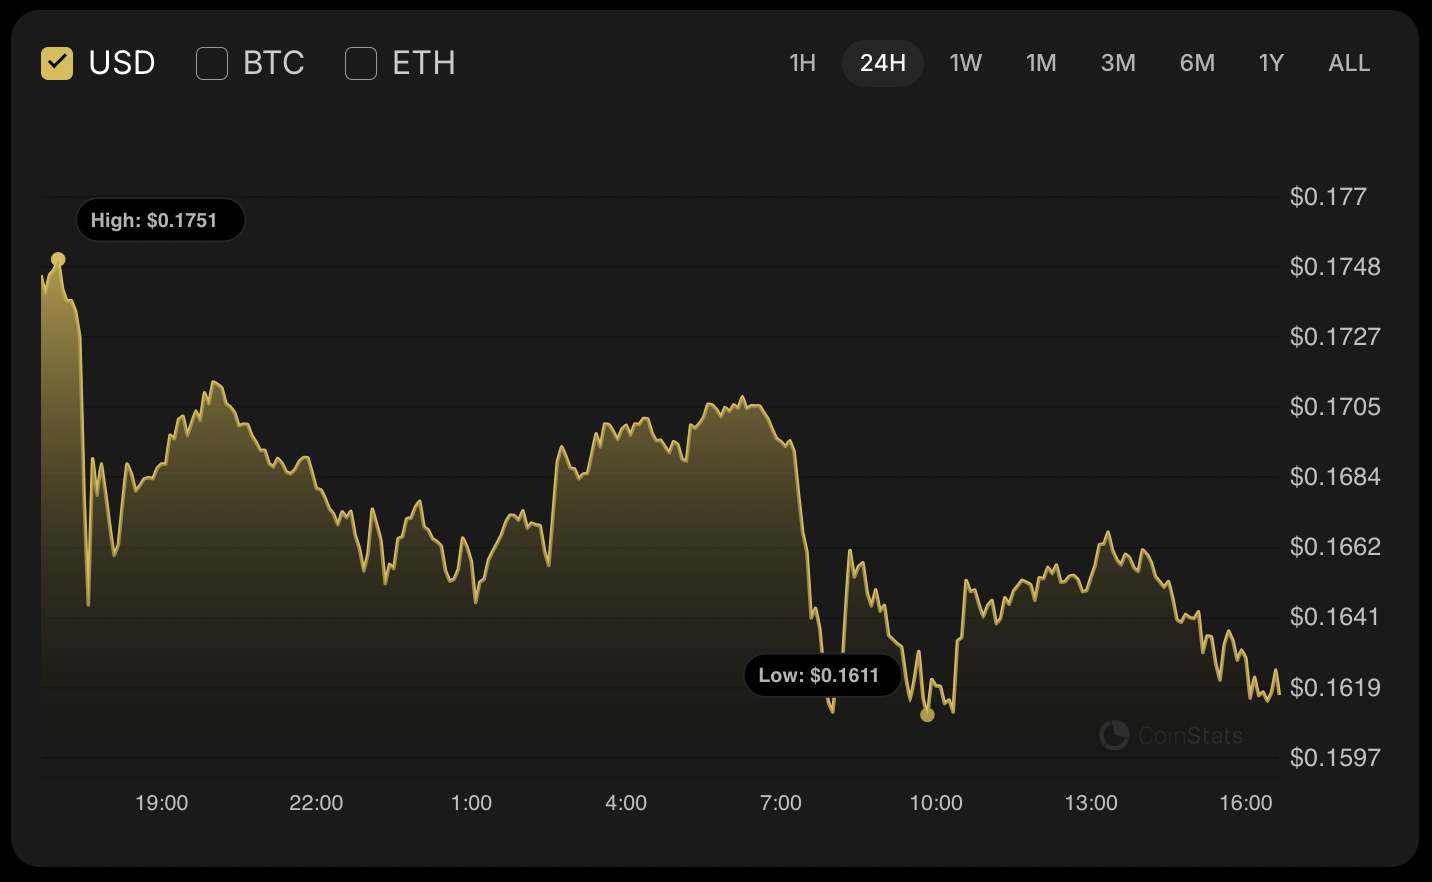Click the active 24H timeframe button
Screen dimensions: 1432x882
tap(883, 63)
